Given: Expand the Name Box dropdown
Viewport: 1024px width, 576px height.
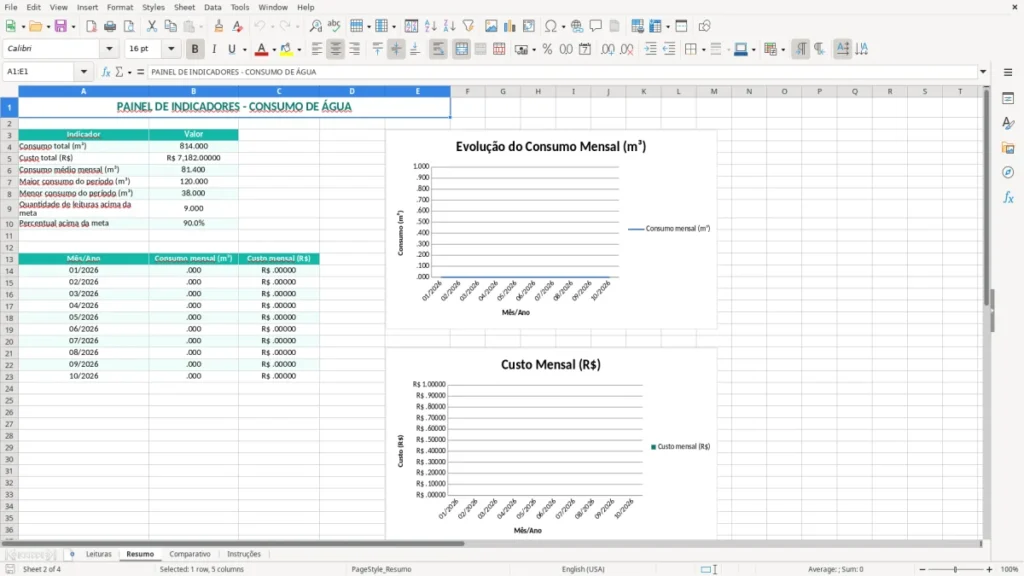Looking at the screenshot, I should point(84,72).
